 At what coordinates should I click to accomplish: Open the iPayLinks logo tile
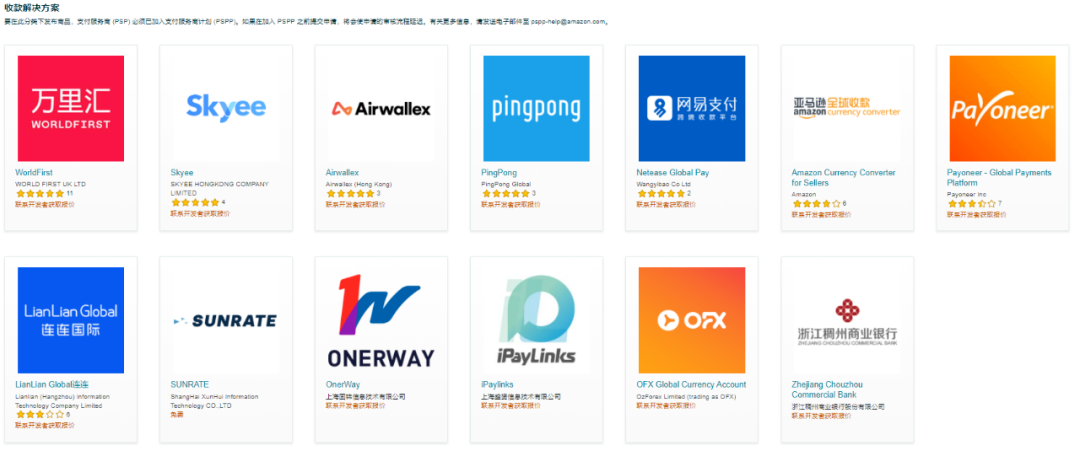[537, 320]
